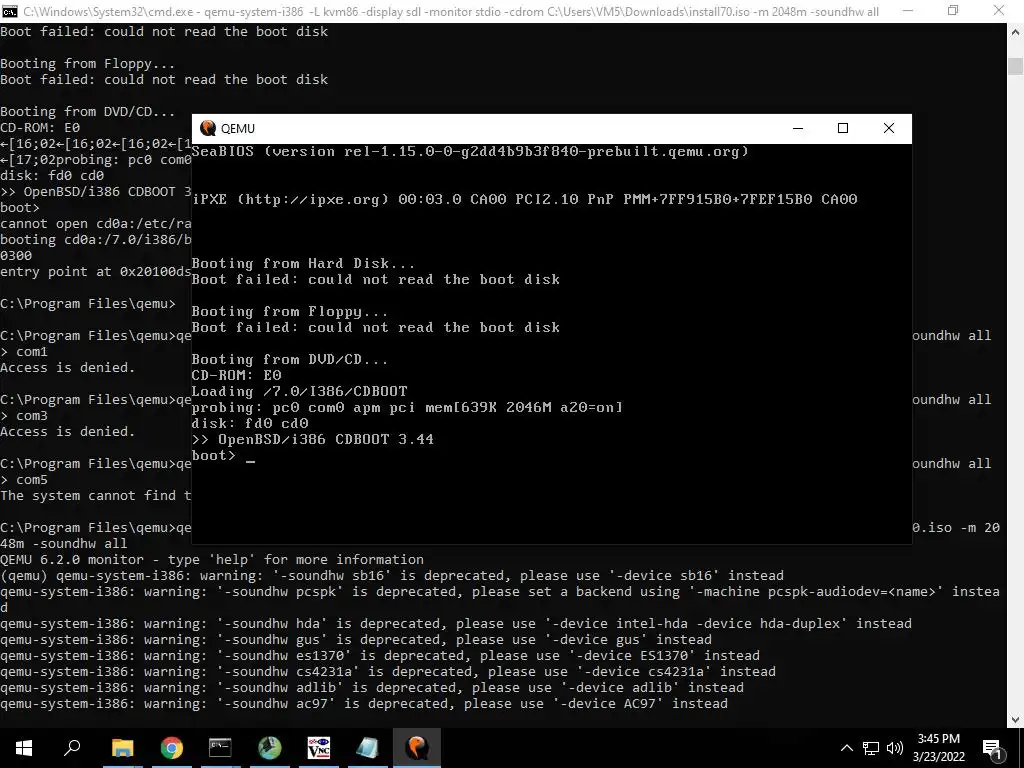The width and height of the screenshot is (1024, 768).
Task: Click the iPXE line in QEMU
Action: 525,199
